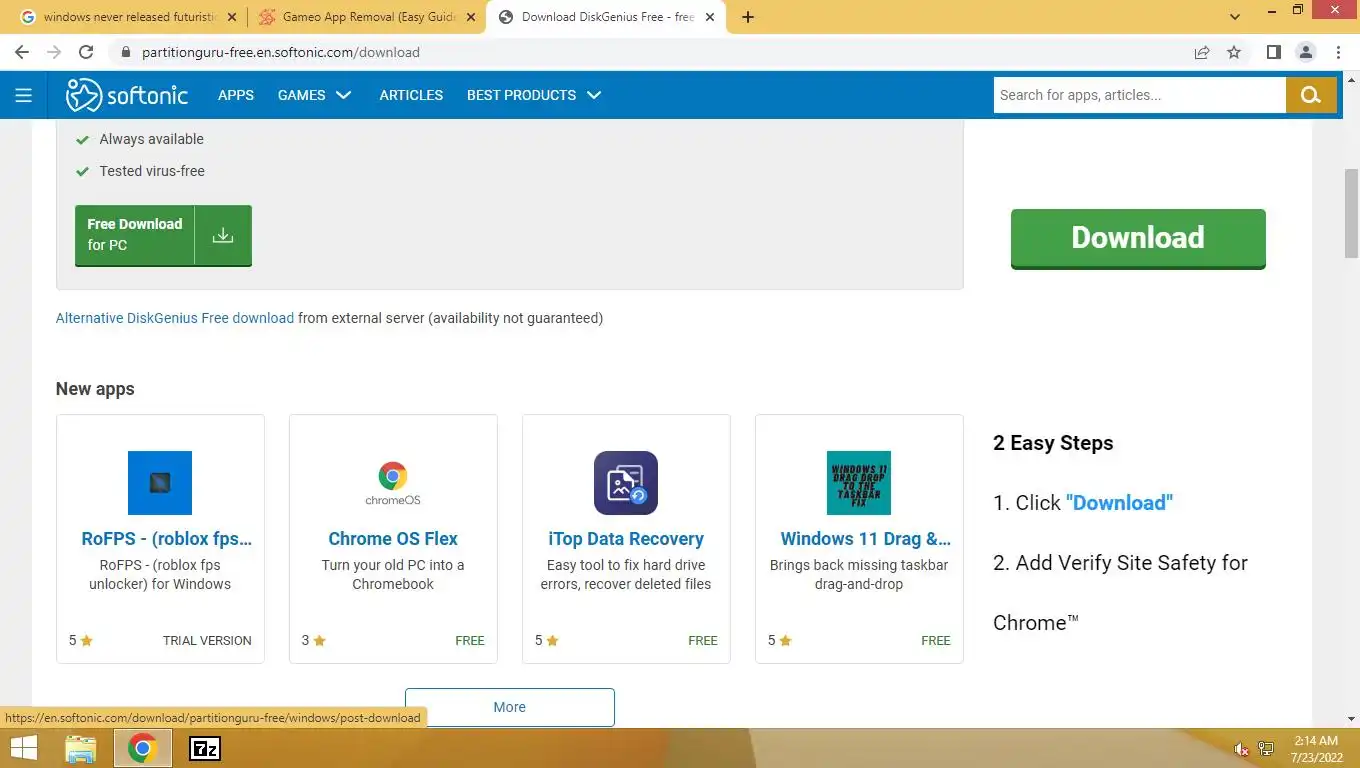
Task: Open RoFPS - (roblox fps... title link
Action: pos(167,538)
